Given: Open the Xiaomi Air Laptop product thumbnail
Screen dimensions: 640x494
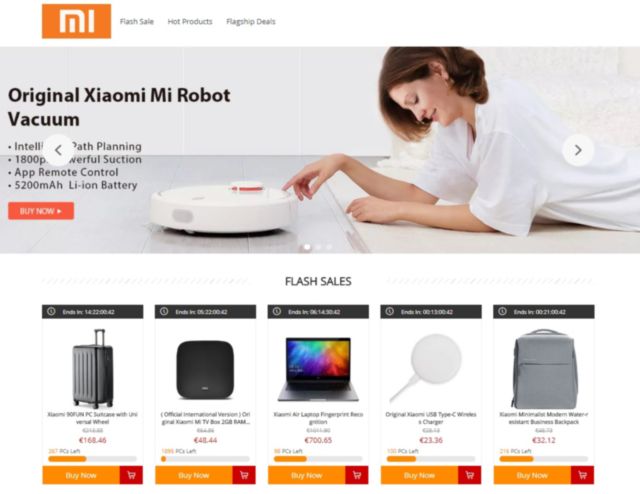Looking at the screenshot, I should click(x=318, y=369).
